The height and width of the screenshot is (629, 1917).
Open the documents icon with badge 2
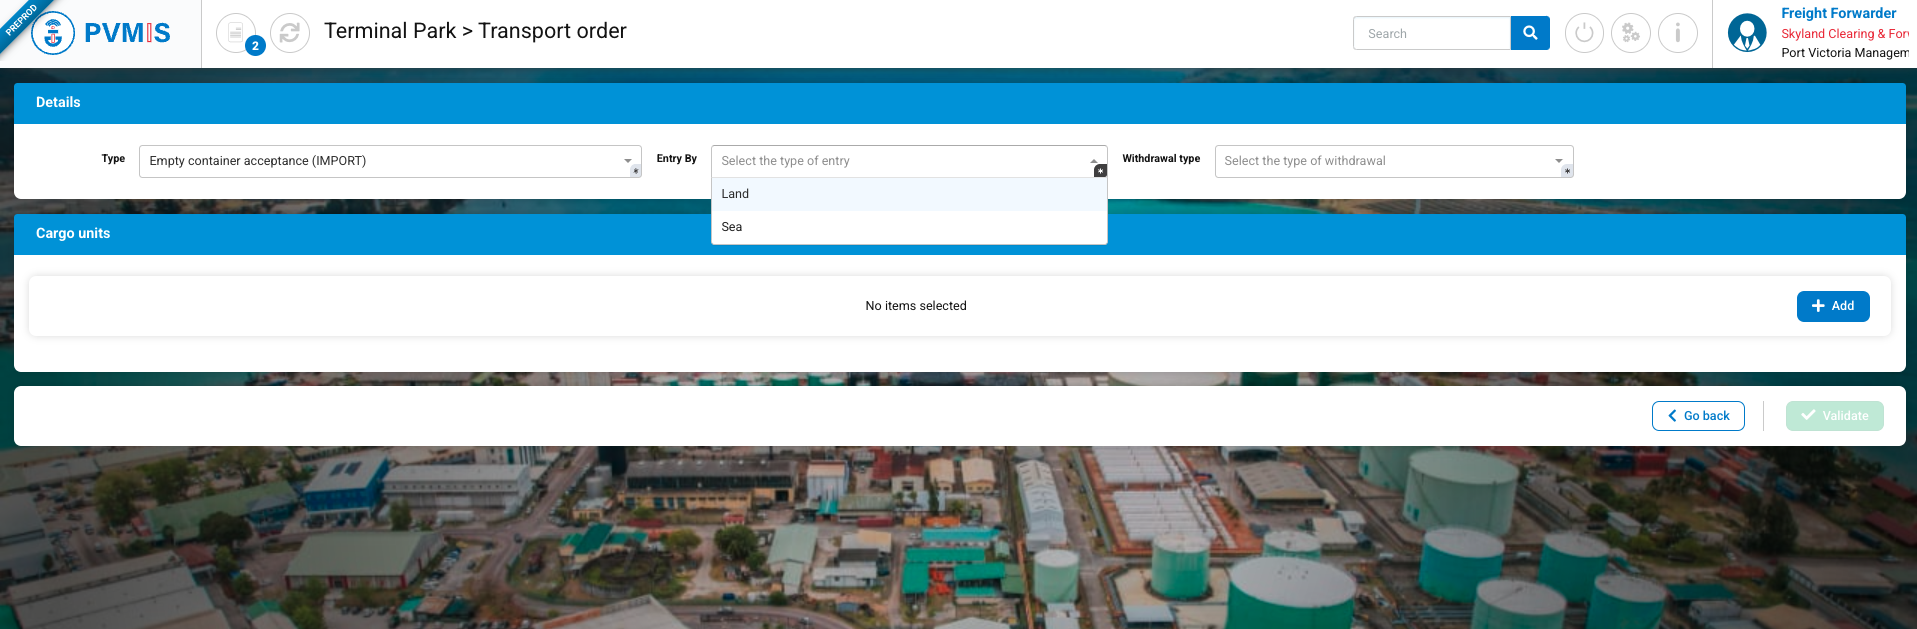pyautogui.click(x=236, y=33)
